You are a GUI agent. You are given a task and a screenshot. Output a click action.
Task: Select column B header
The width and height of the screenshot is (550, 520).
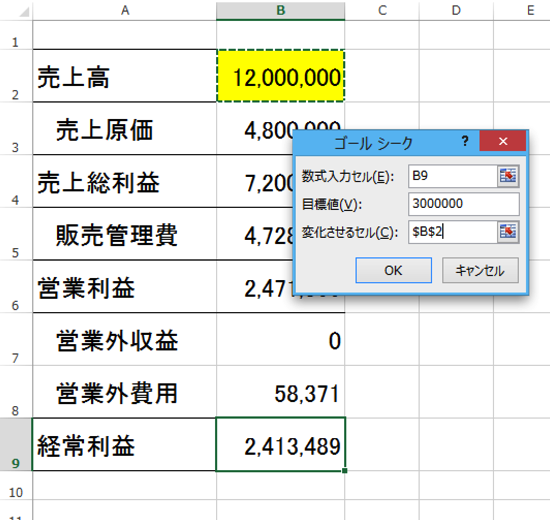(281, 11)
